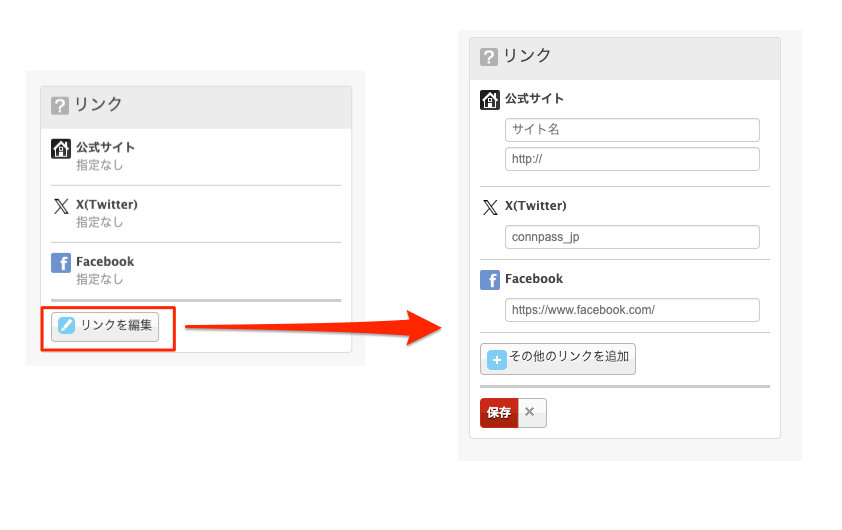Click the right panel X(Twitter) icon
This screenshot has height=530, width=842.
[490, 207]
